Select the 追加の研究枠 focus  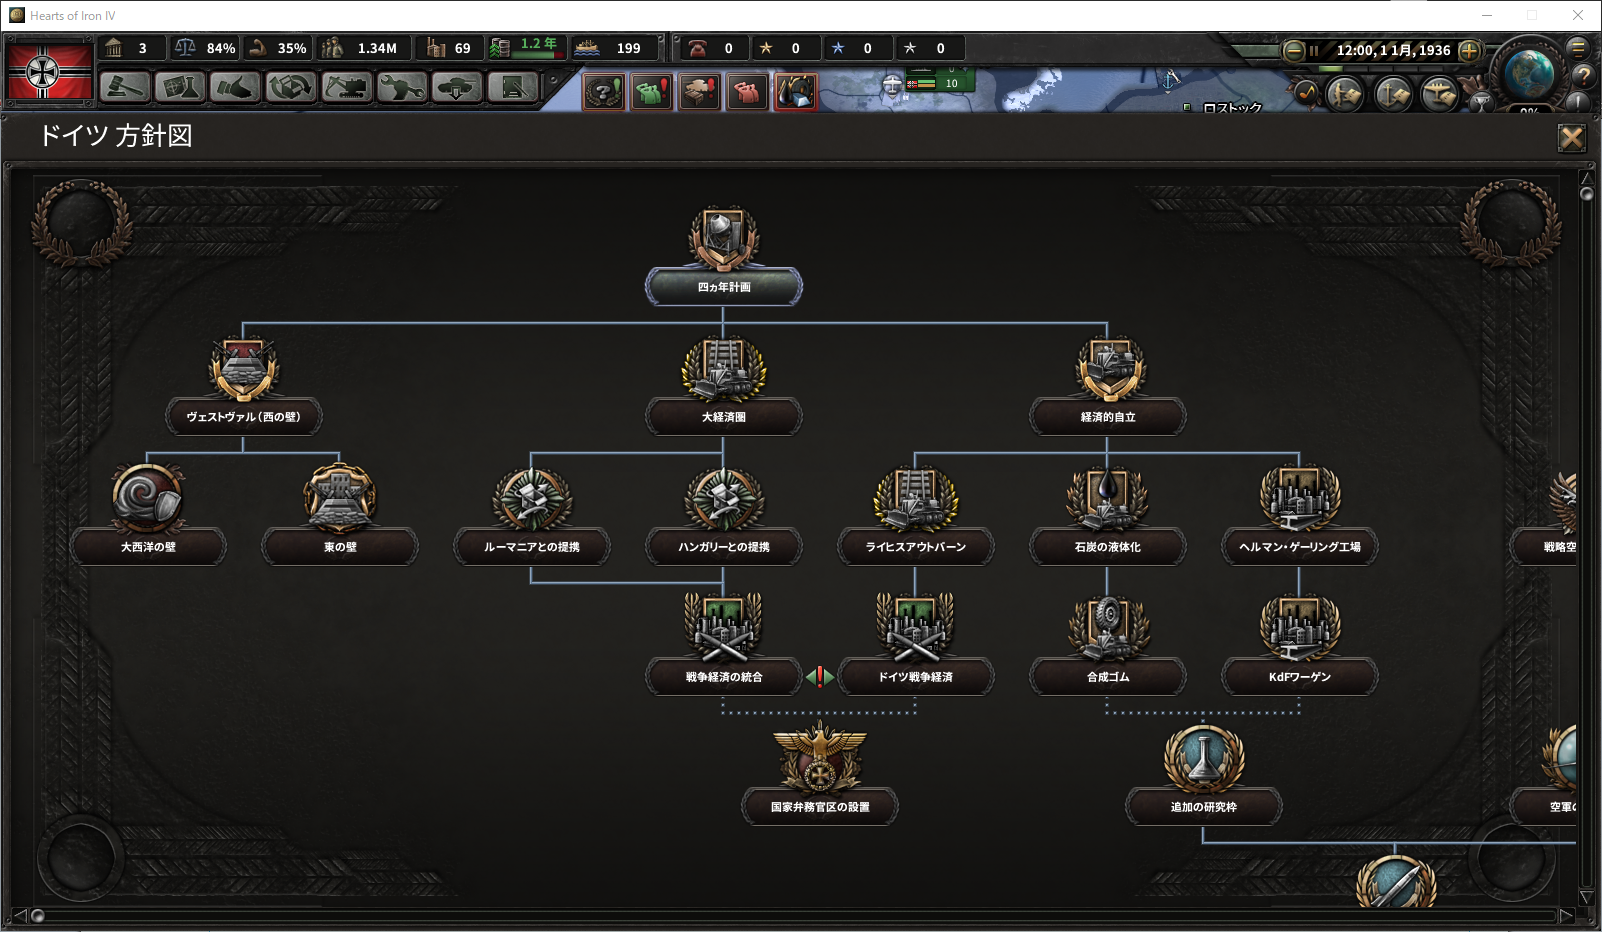1204,807
